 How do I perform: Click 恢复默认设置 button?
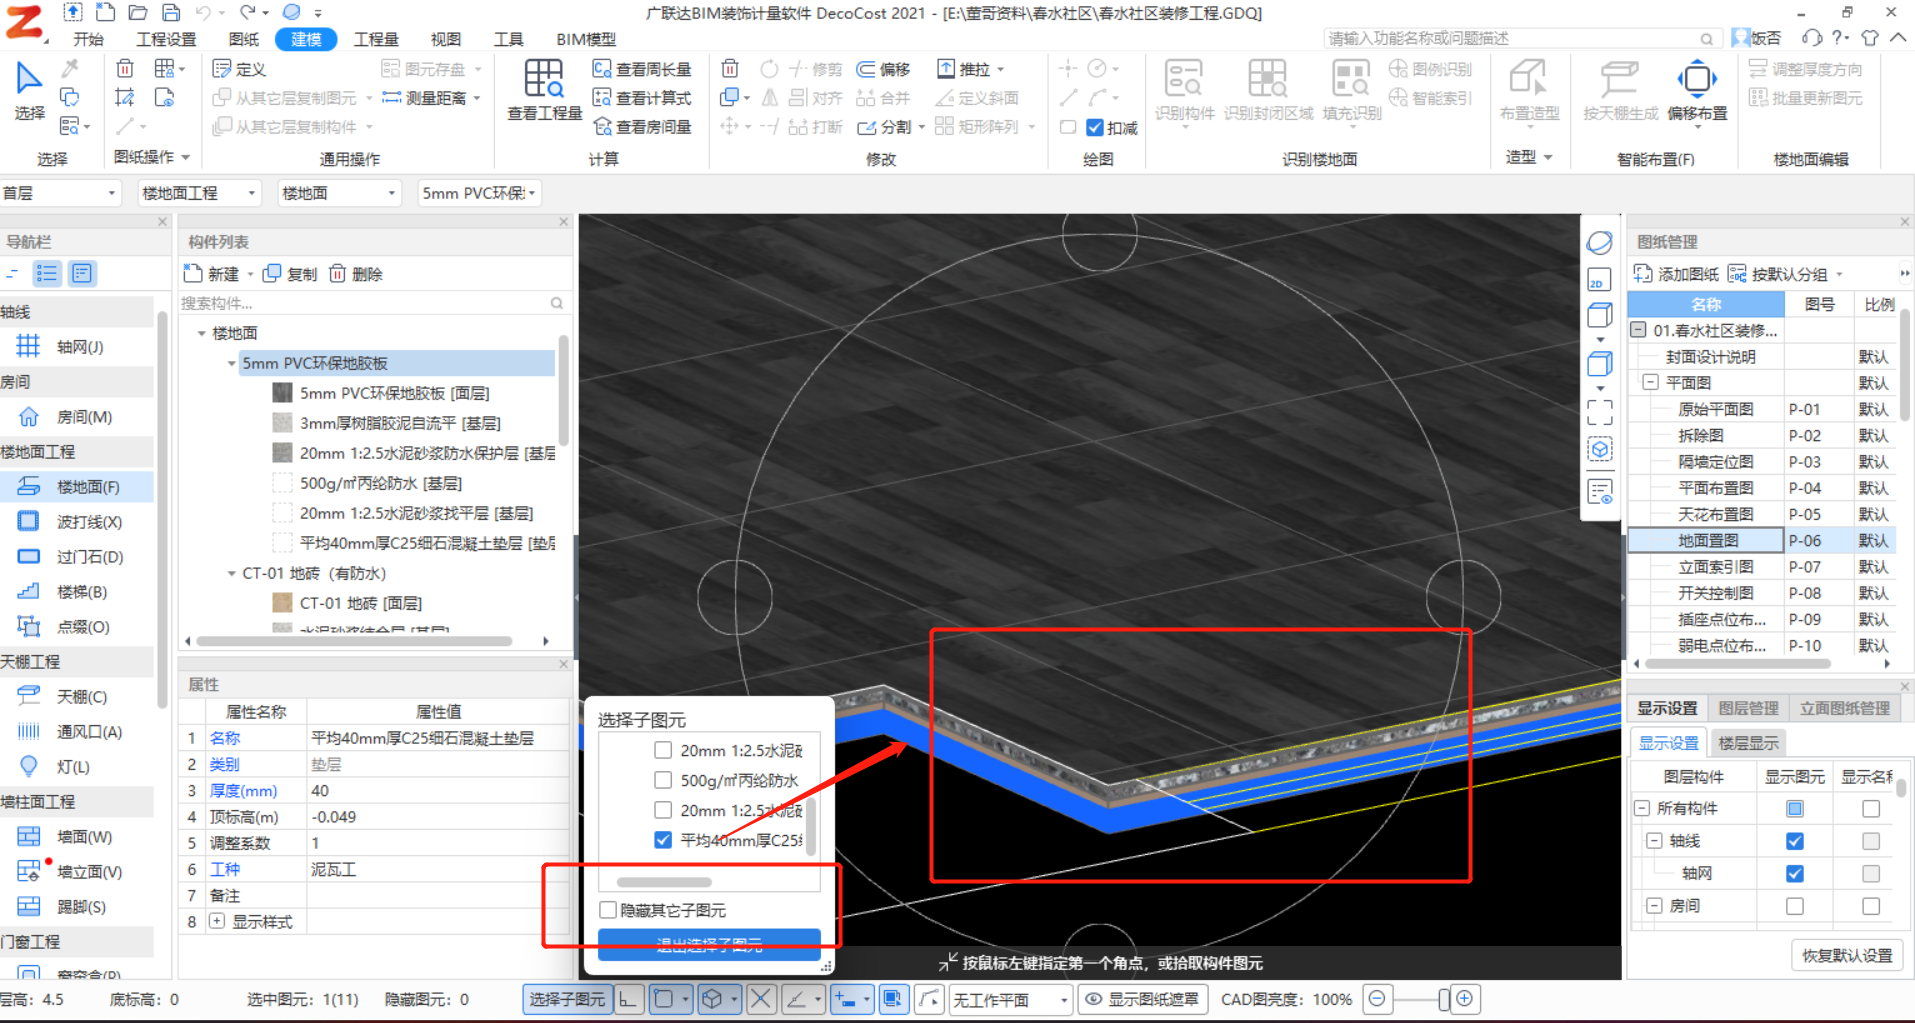[1847, 955]
